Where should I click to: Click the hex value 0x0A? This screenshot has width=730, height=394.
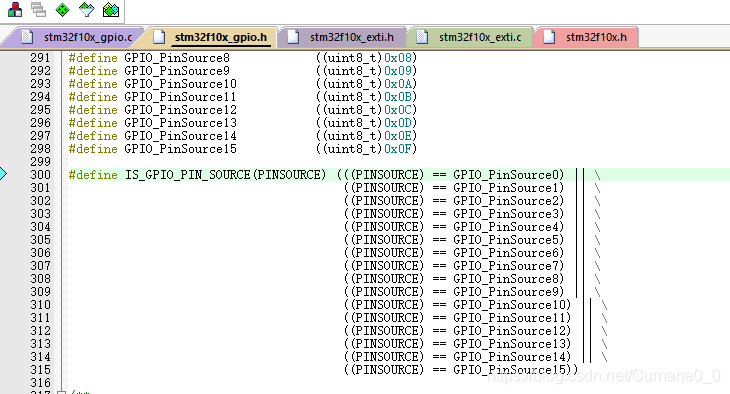point(398,84)
